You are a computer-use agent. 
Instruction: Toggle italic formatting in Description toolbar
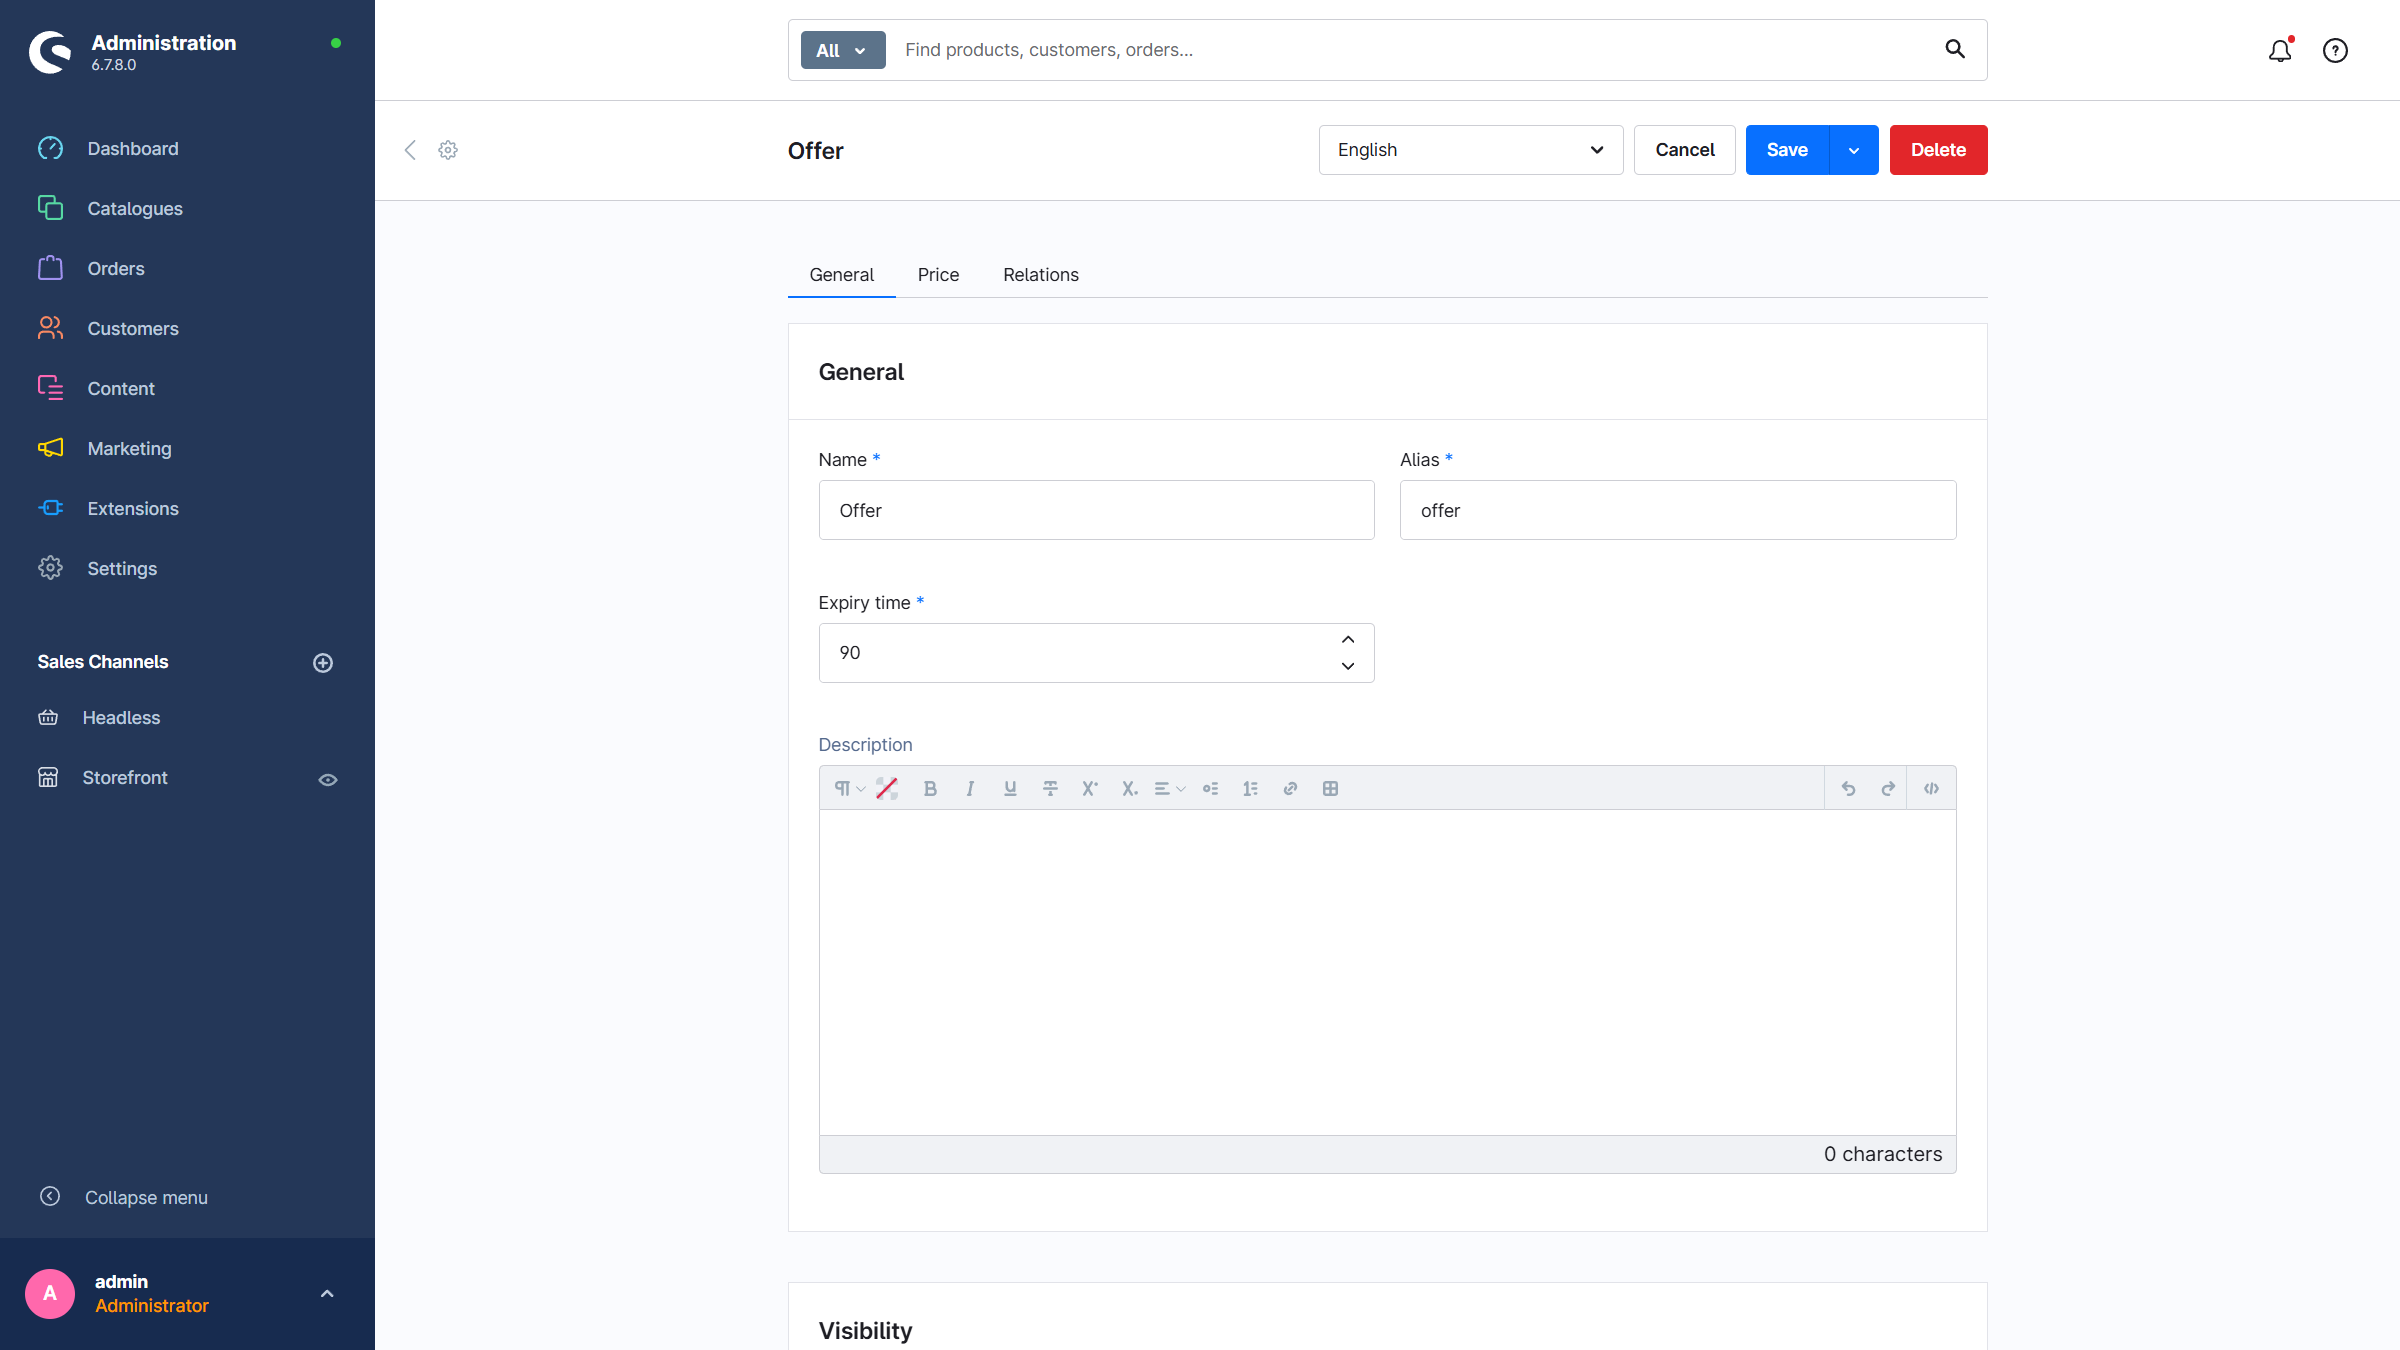[970, 789]
